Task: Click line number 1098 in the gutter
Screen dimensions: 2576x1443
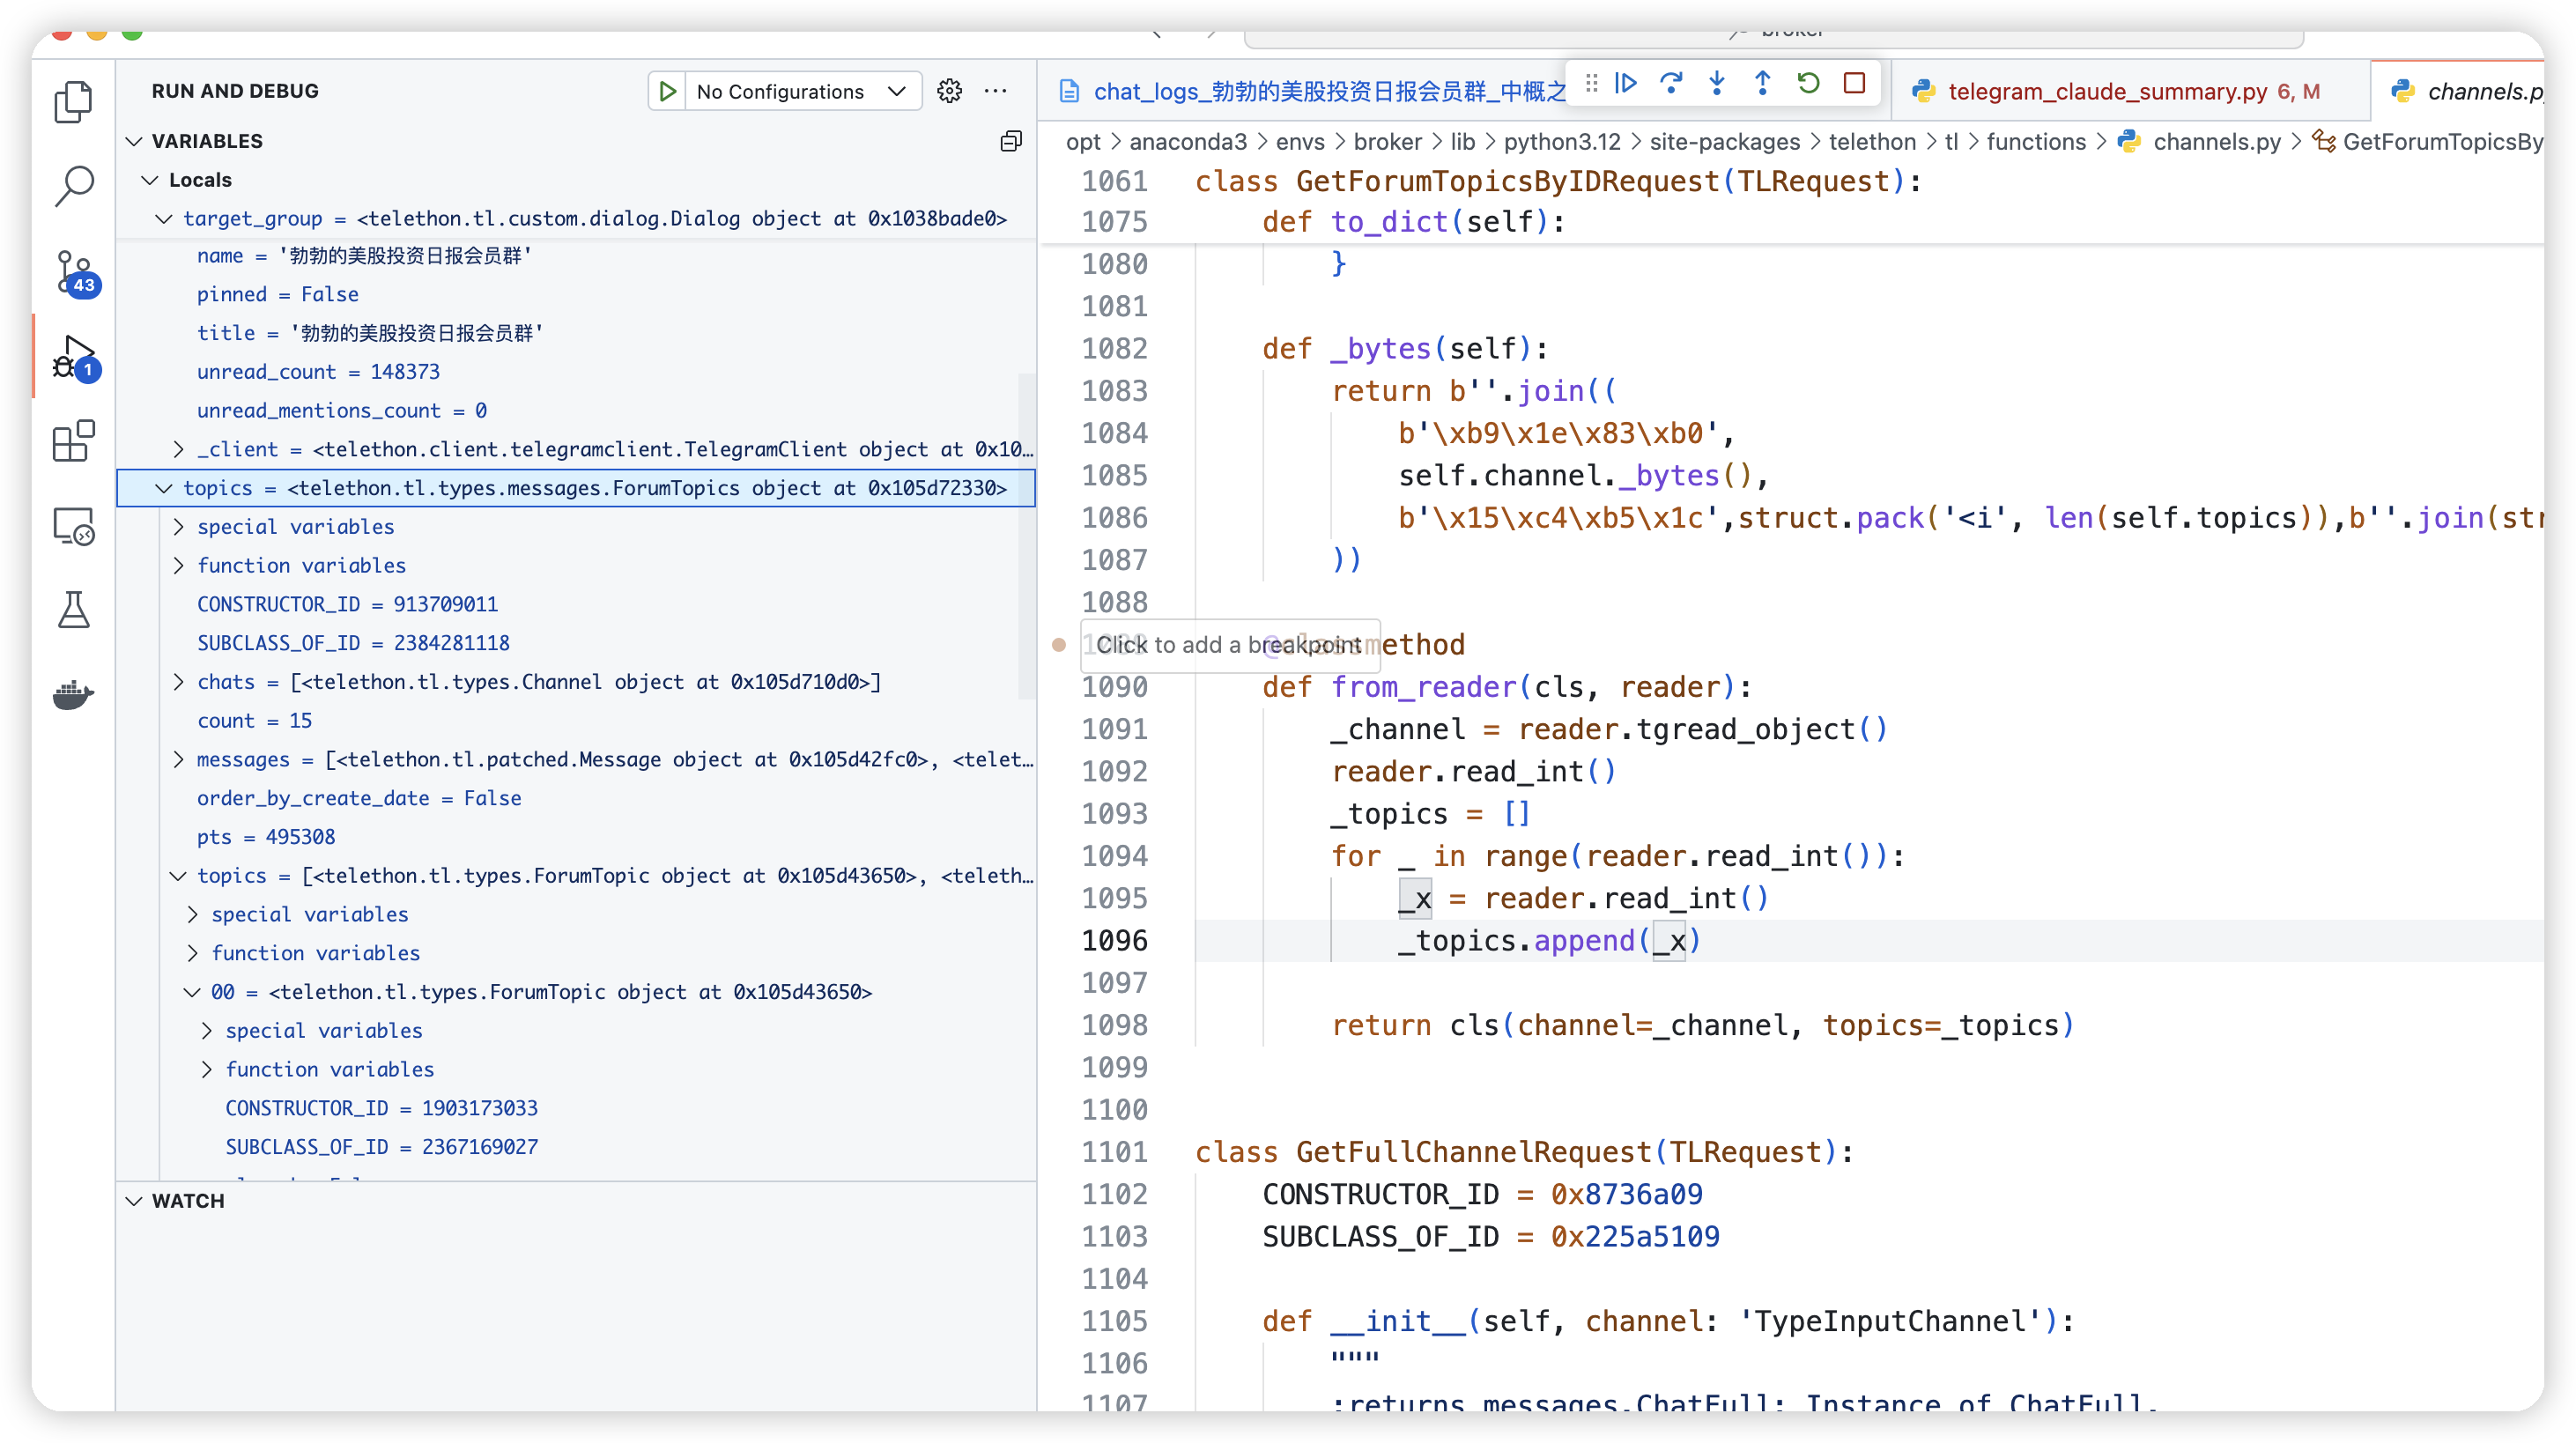Action: point(1114,1025)
